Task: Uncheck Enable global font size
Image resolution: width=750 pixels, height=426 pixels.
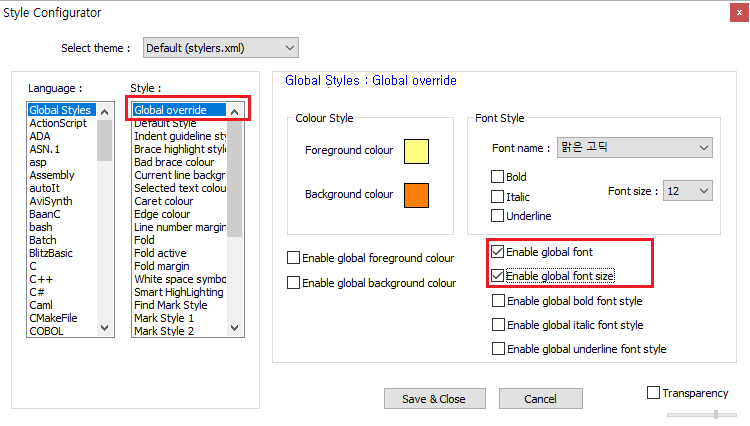Action: click(x=497, y=276)
